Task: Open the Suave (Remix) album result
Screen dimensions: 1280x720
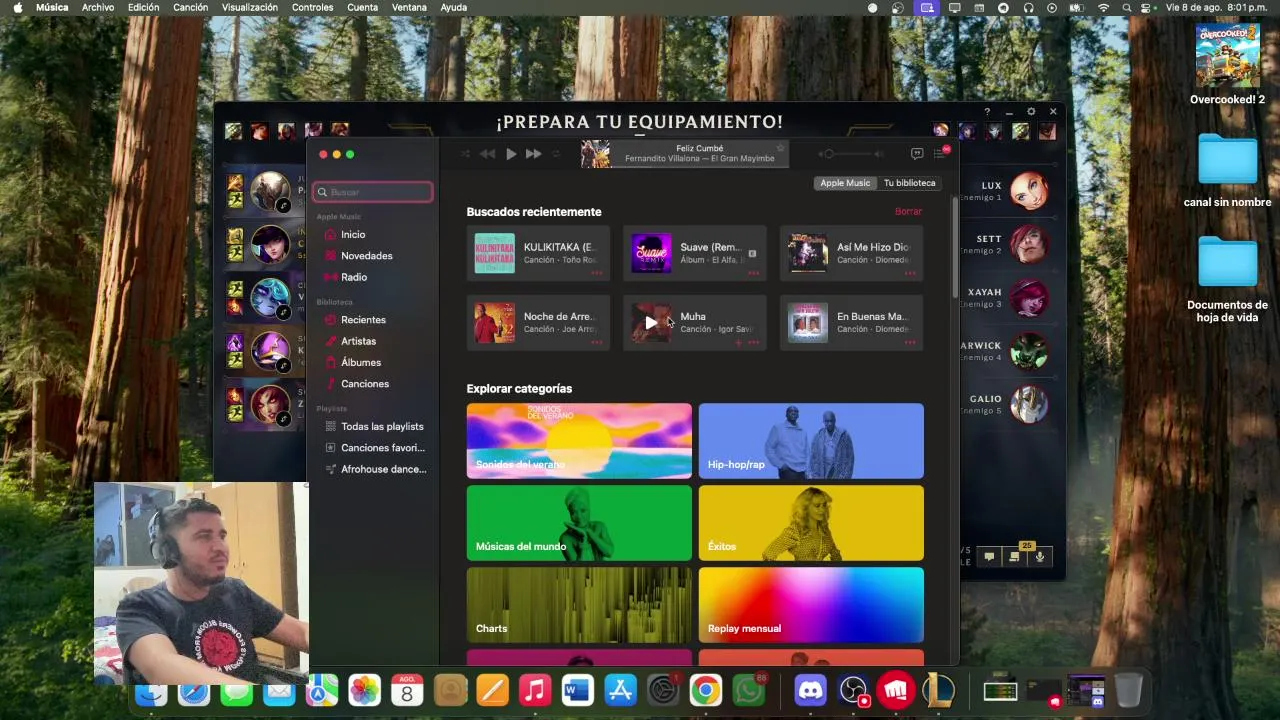Action: [695, 253]
